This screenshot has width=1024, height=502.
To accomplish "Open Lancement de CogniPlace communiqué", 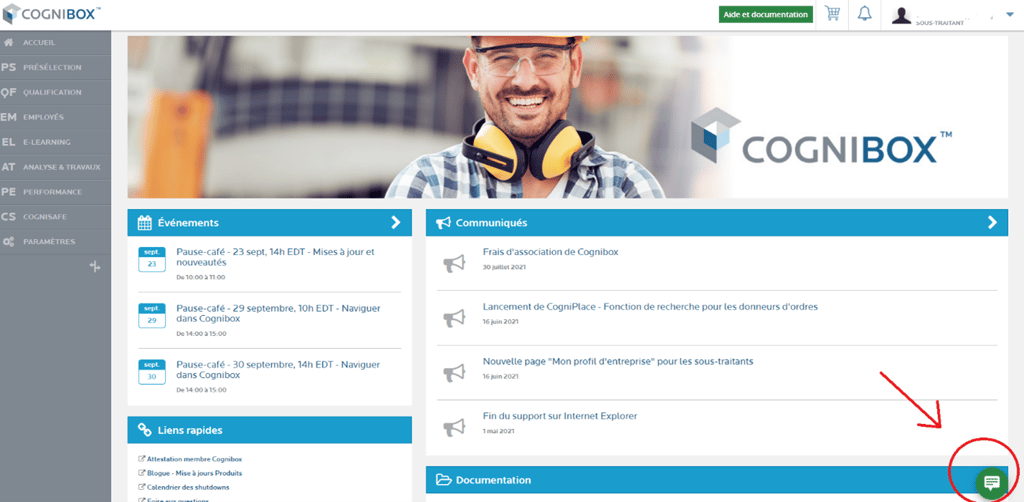I will pos(650,306).
